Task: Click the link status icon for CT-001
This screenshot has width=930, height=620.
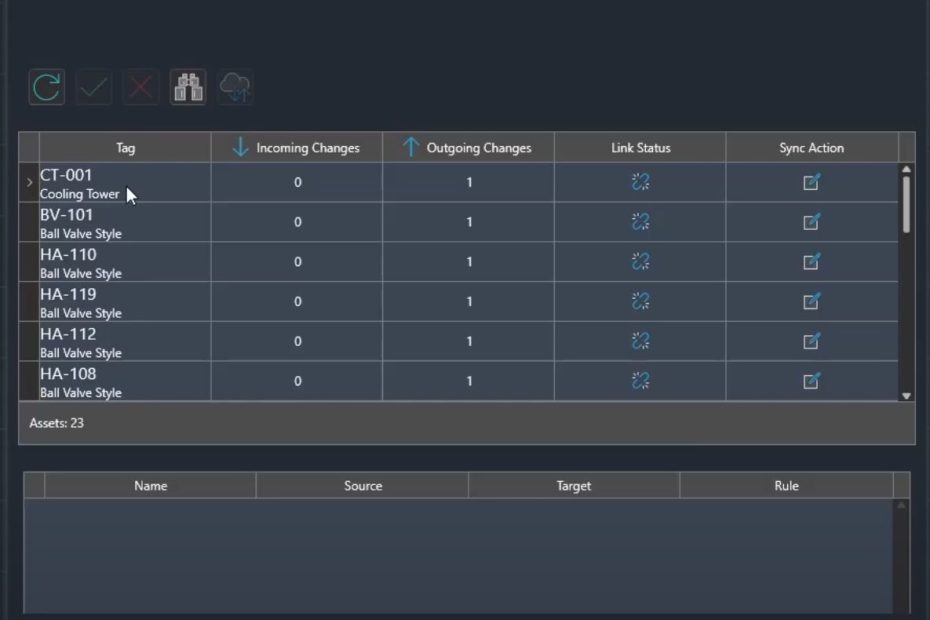Action: pos(640,182)
